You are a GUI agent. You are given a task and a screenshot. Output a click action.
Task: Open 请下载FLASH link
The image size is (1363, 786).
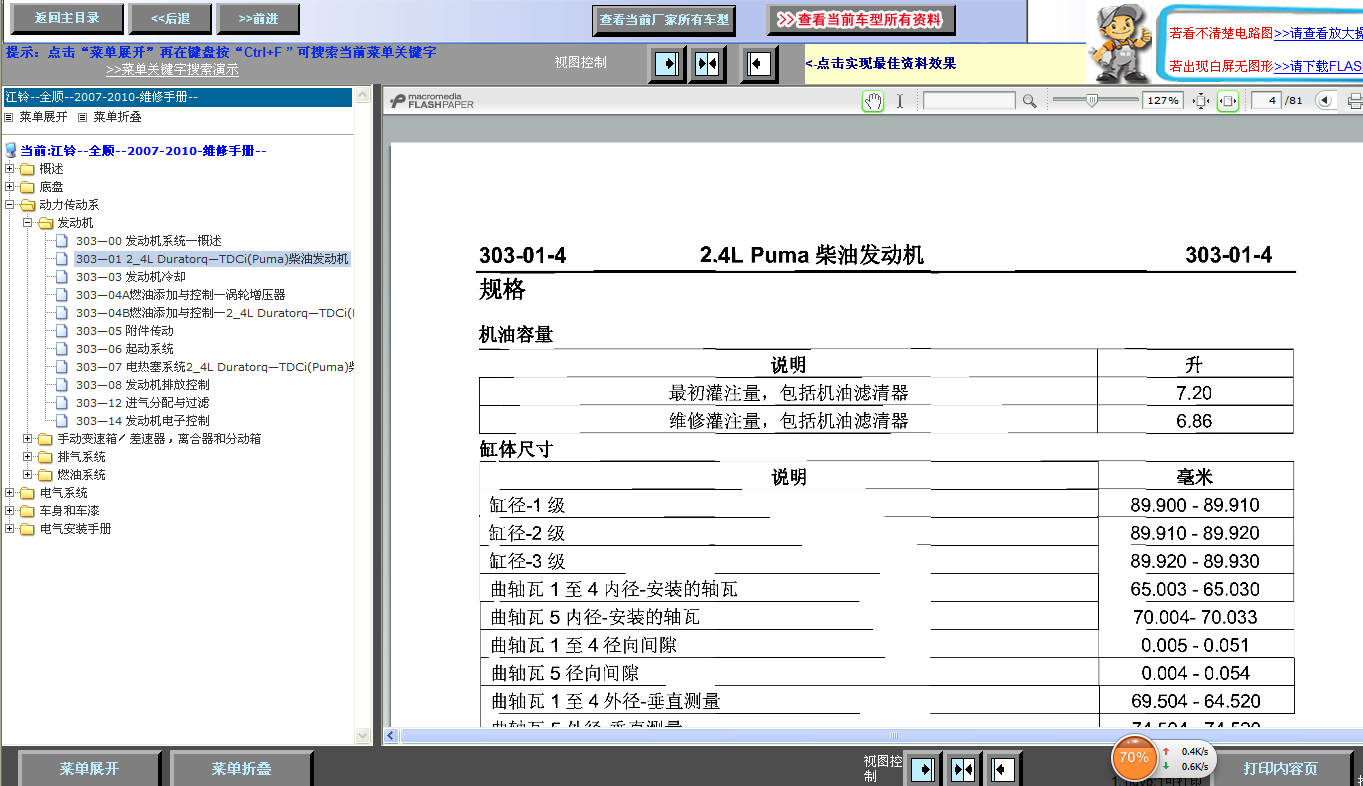click(x=1318, y=67)
